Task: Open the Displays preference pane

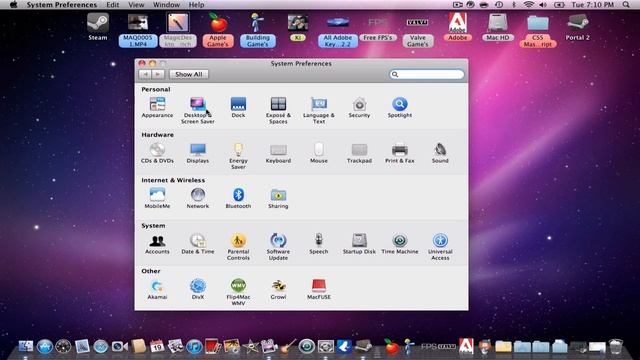Action: pos(198,153)
